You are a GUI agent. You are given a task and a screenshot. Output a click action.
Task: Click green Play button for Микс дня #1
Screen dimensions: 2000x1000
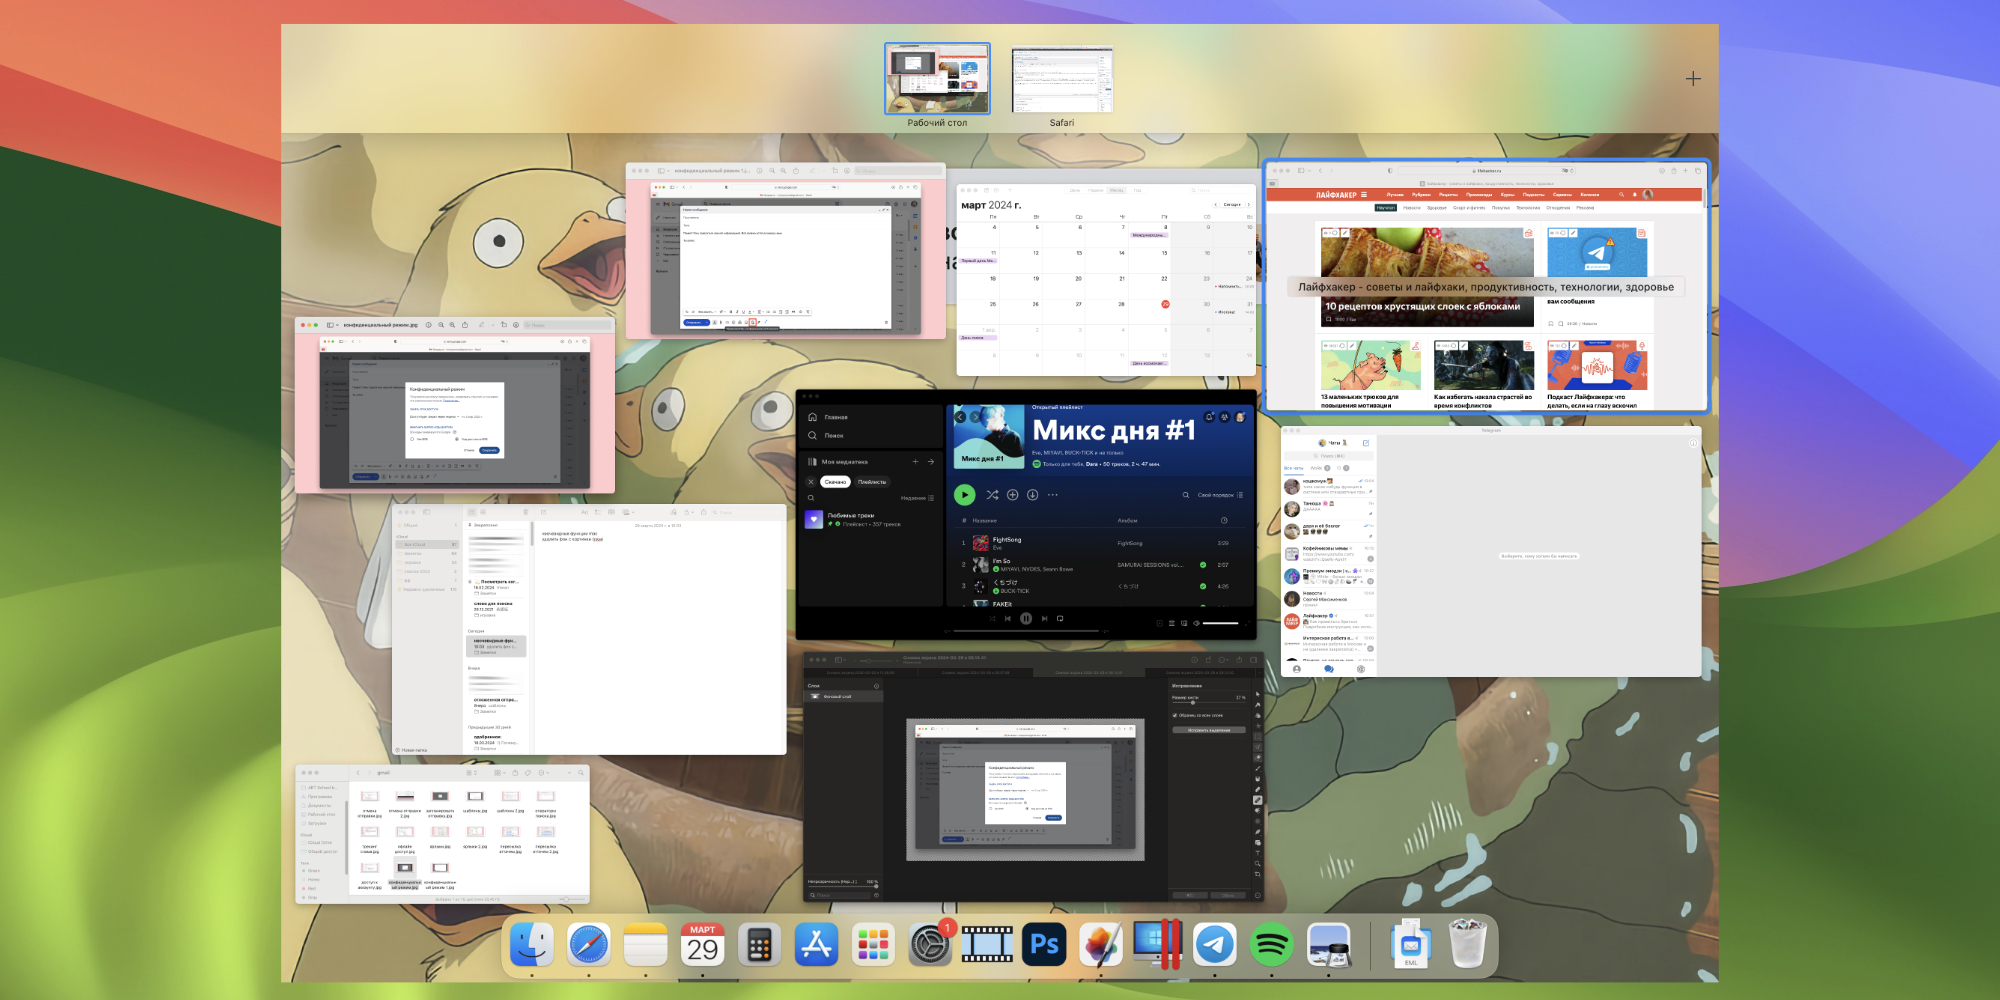coord(964,495)
